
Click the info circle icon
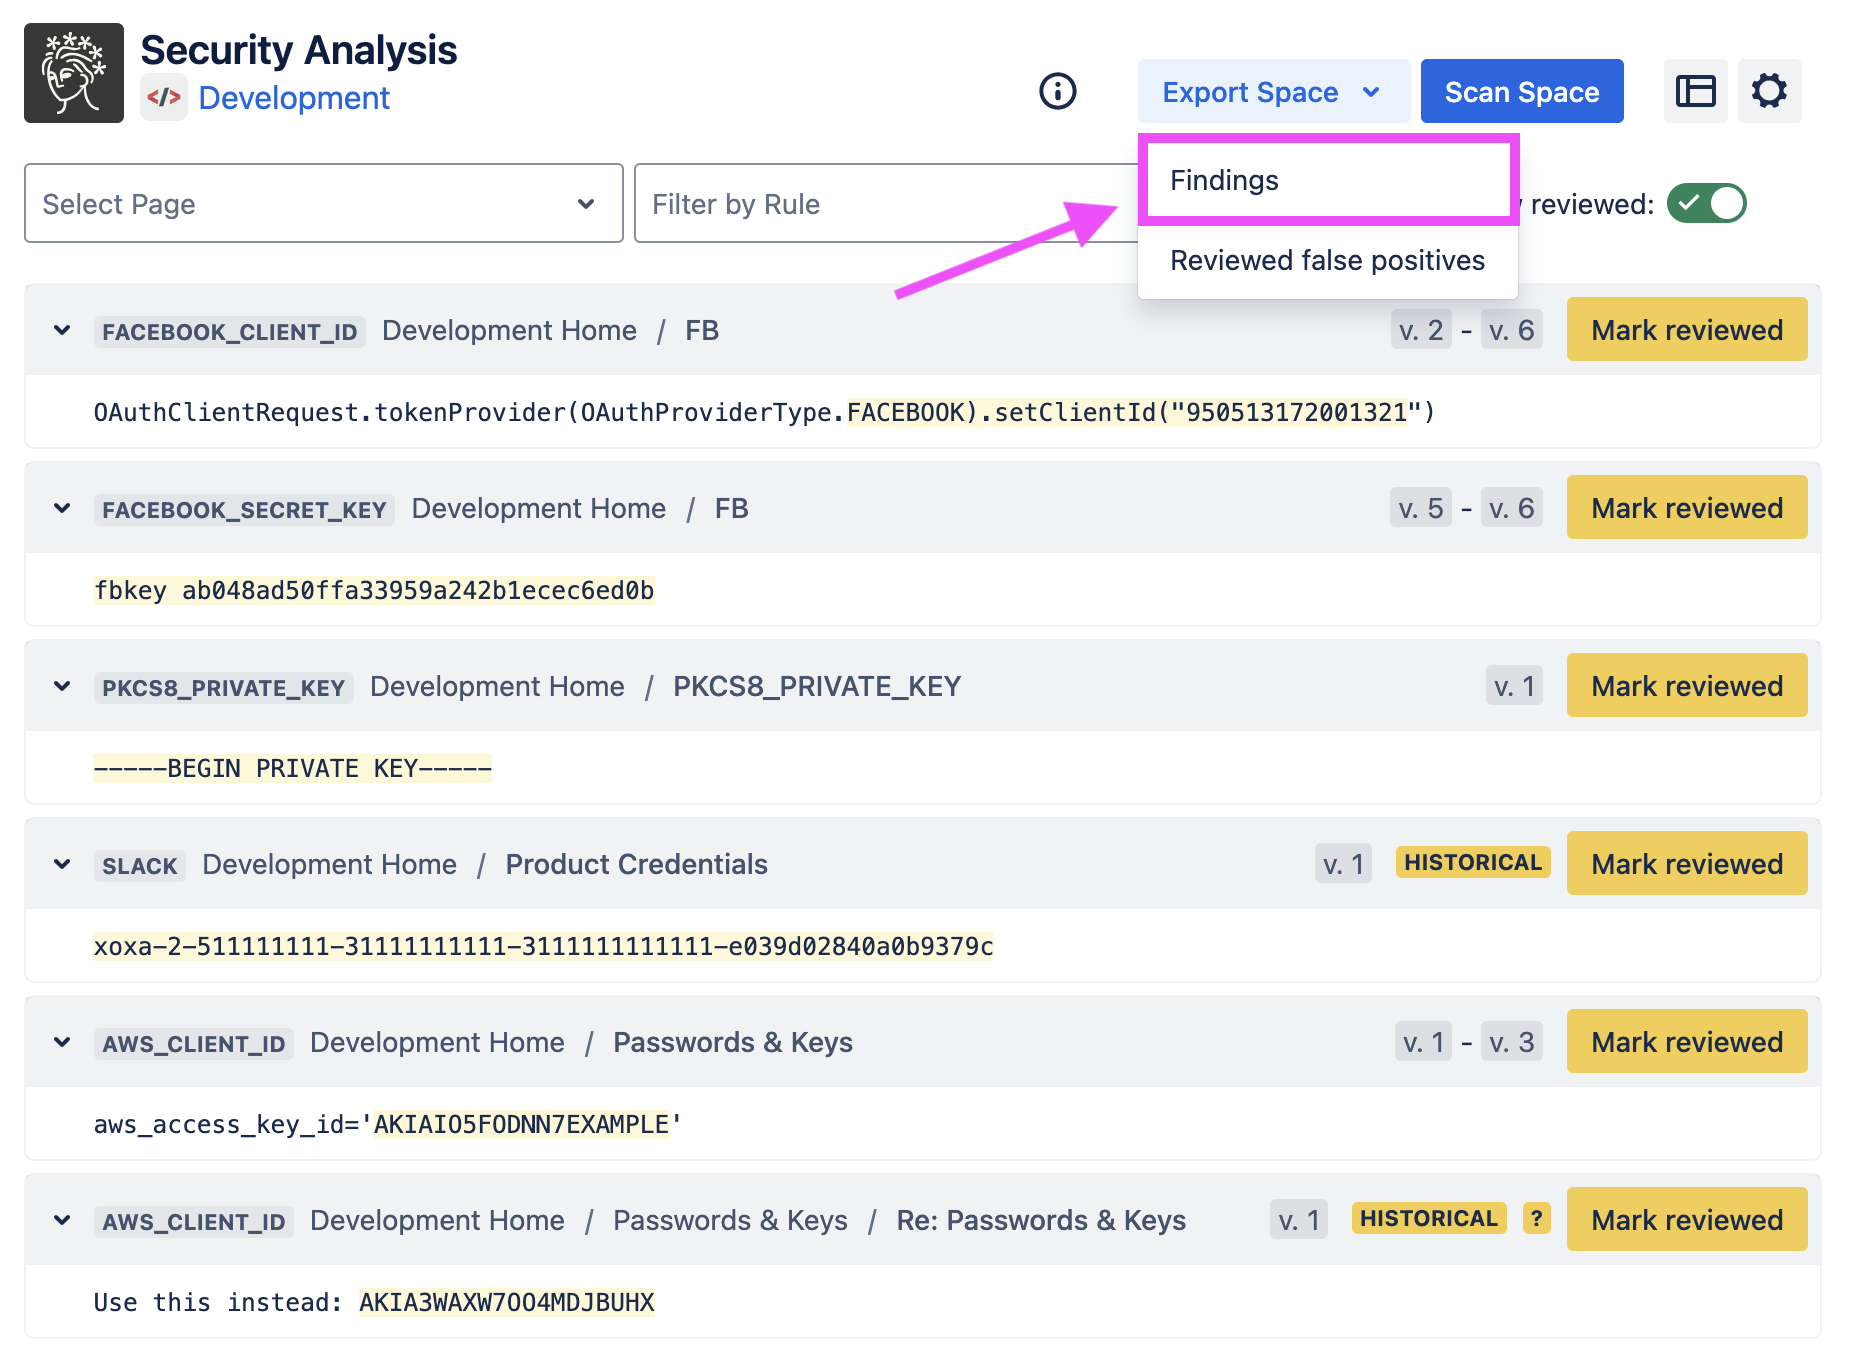[1057, 91]
